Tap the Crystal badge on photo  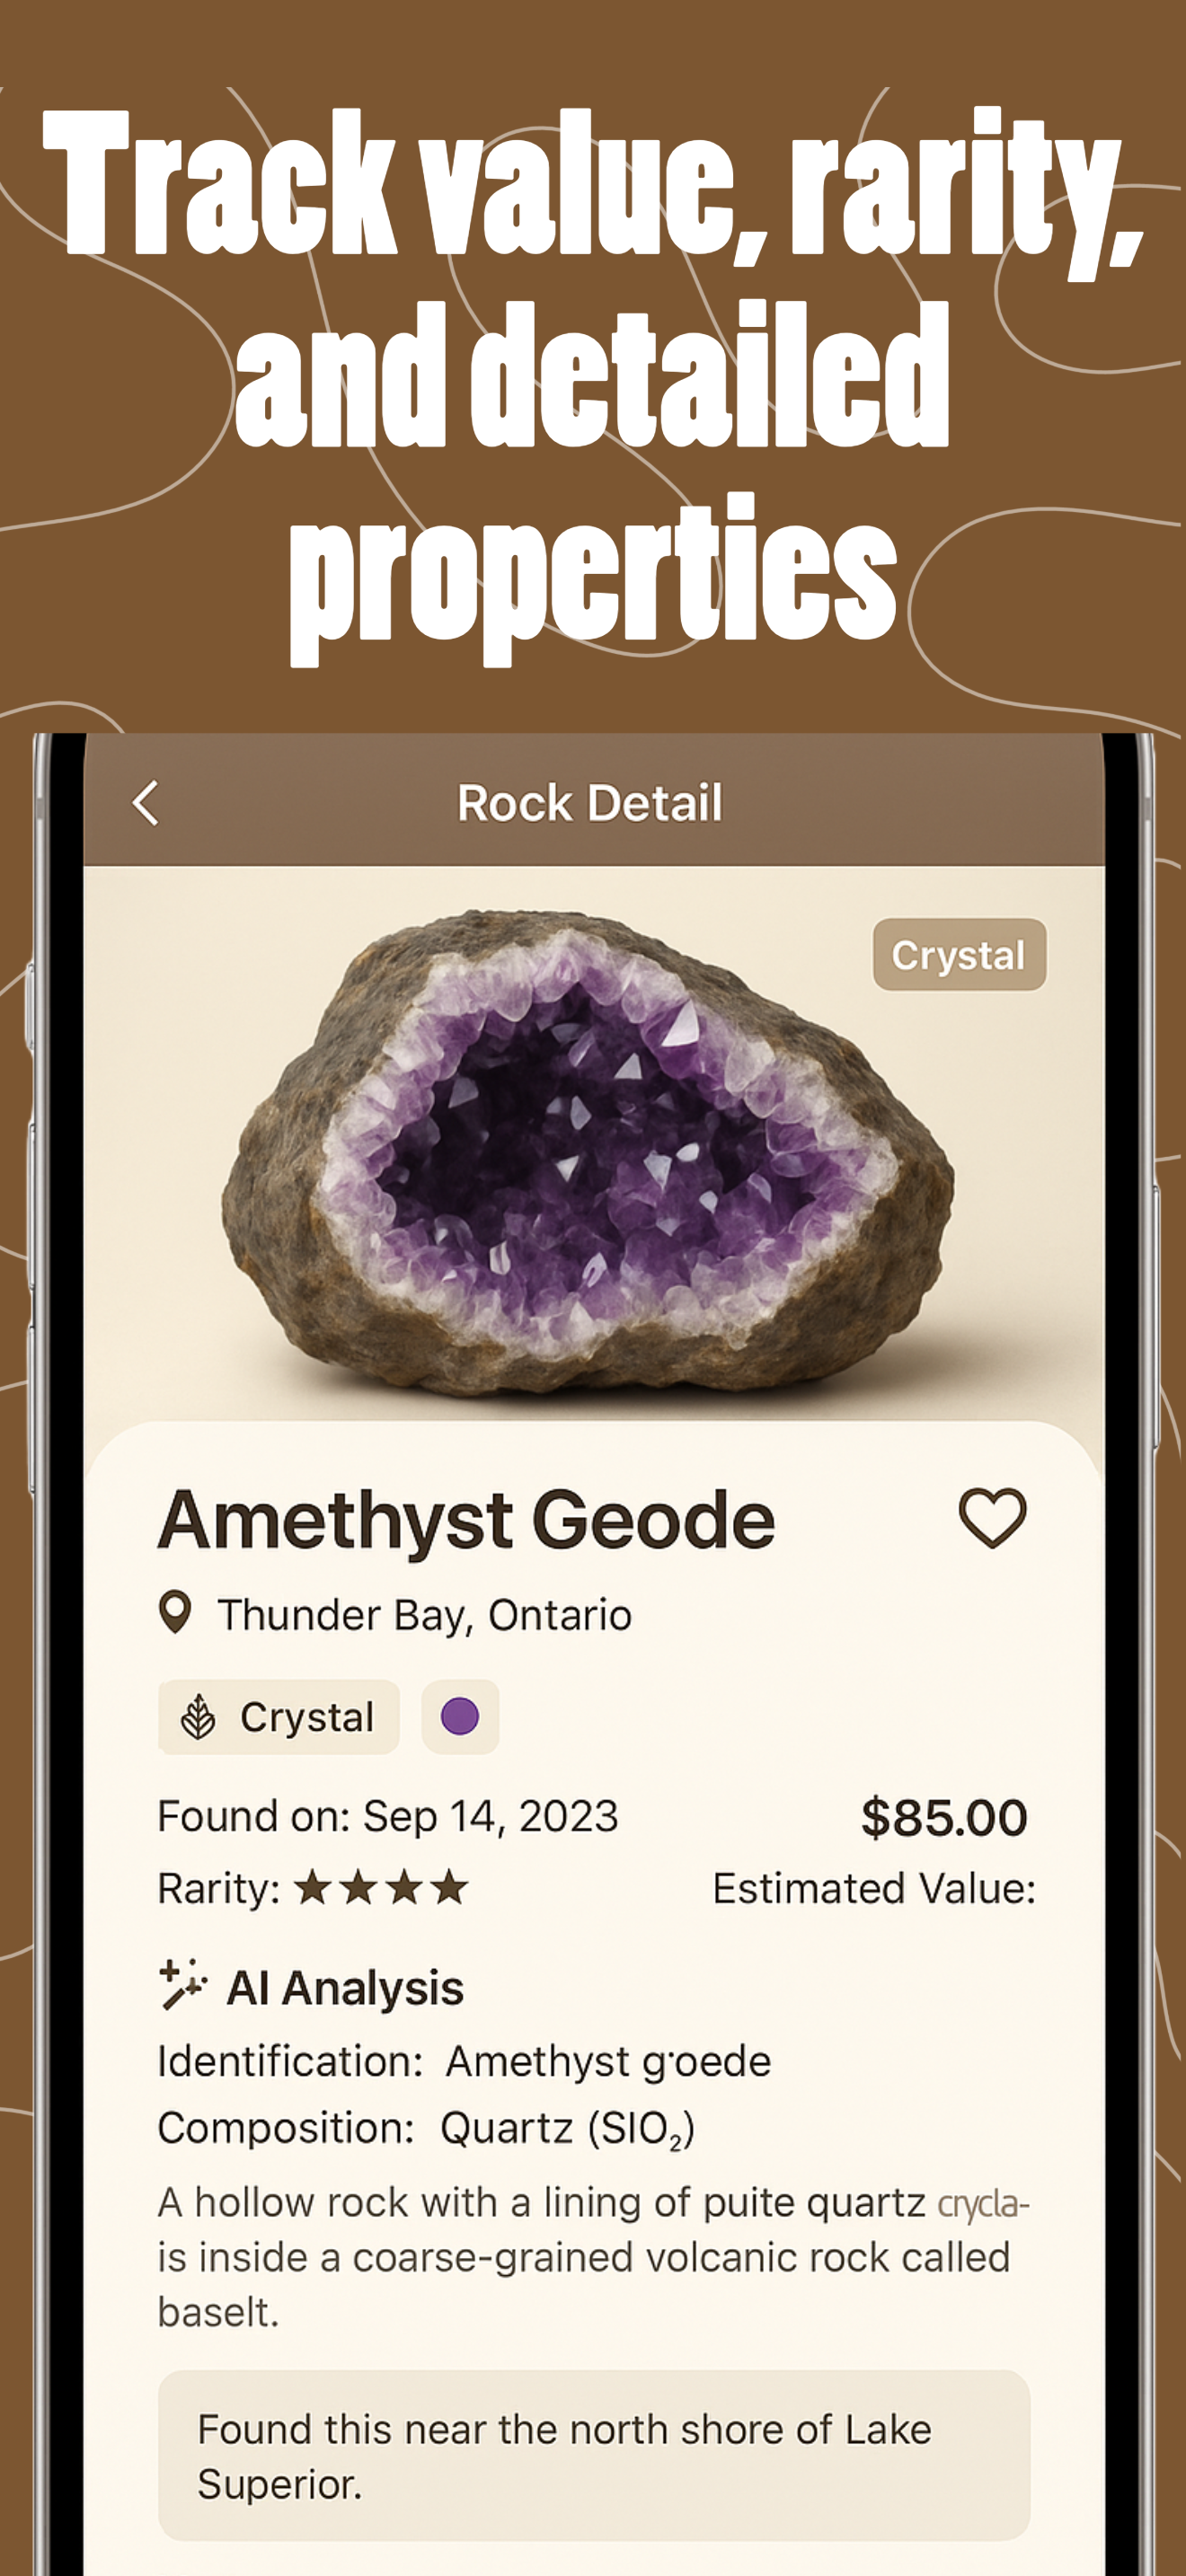pyautogui.click(x=959, y=955)
